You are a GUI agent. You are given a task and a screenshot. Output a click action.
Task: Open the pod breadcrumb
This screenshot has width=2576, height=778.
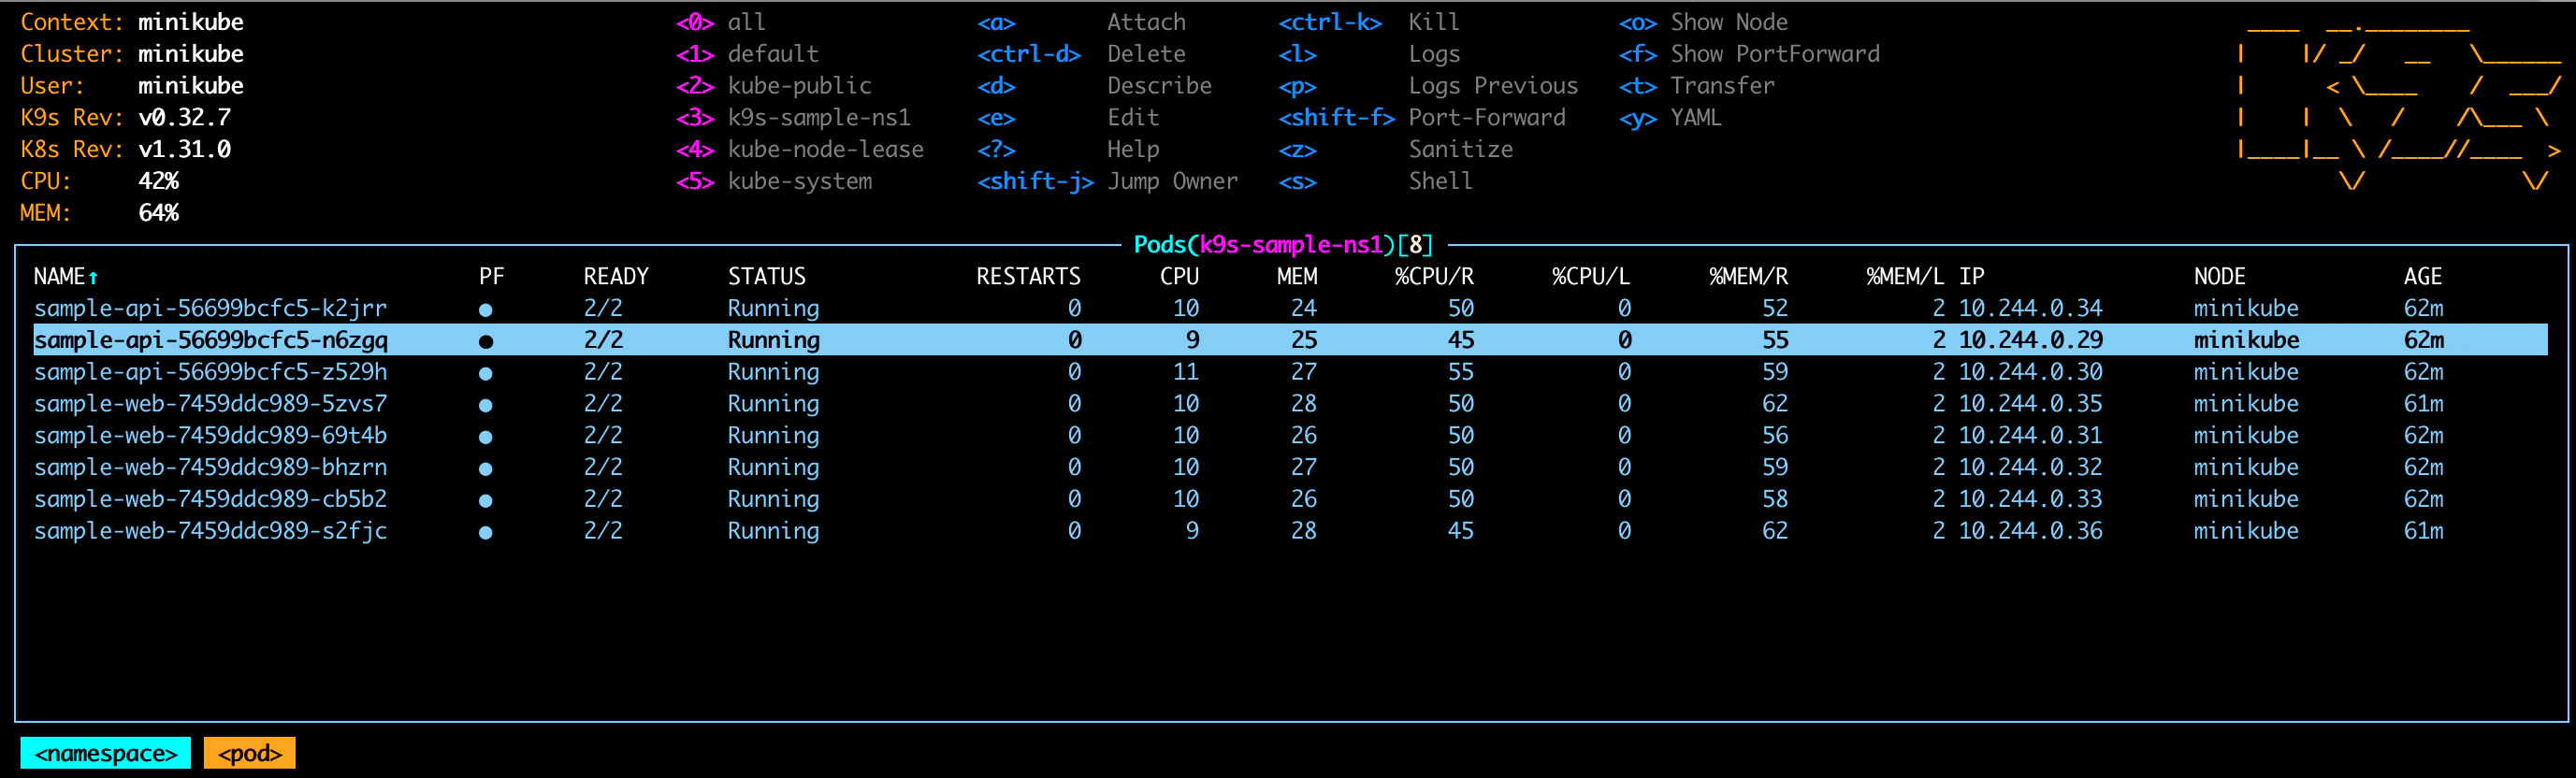[x=249, y=753]
